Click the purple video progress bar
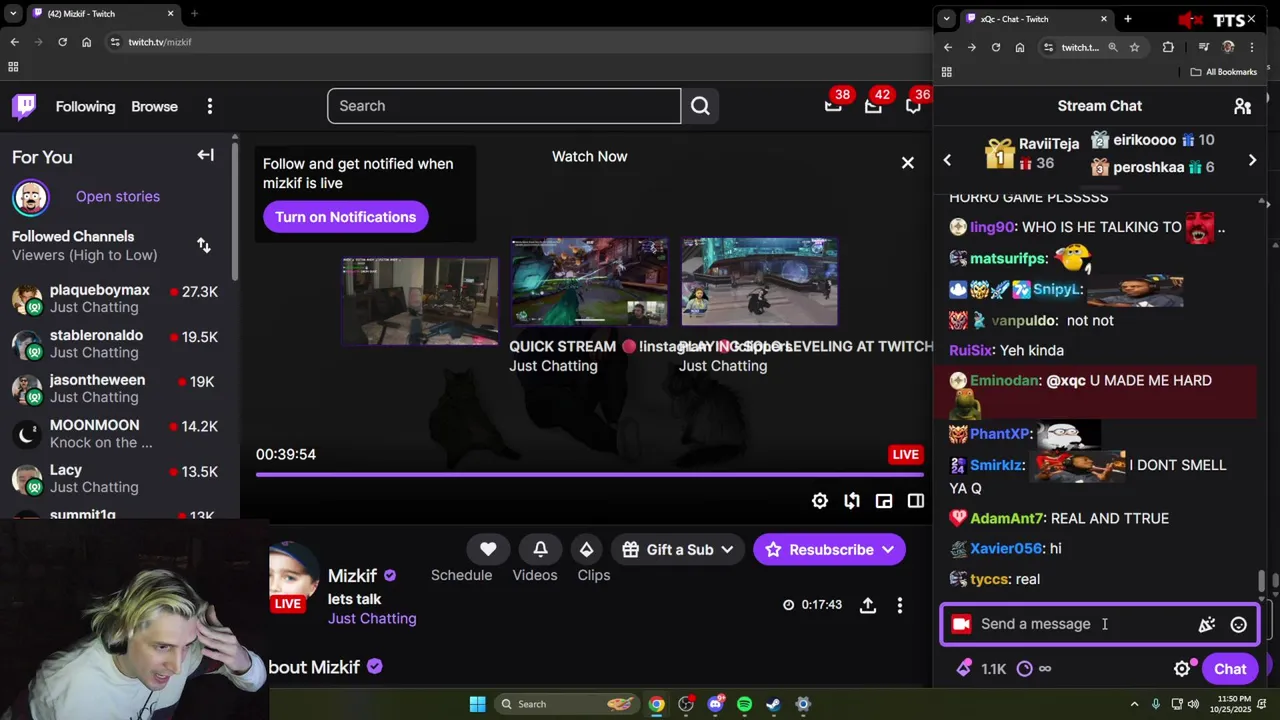The height and width of the screenshot is (720, 1280). (x=589, y=474)
